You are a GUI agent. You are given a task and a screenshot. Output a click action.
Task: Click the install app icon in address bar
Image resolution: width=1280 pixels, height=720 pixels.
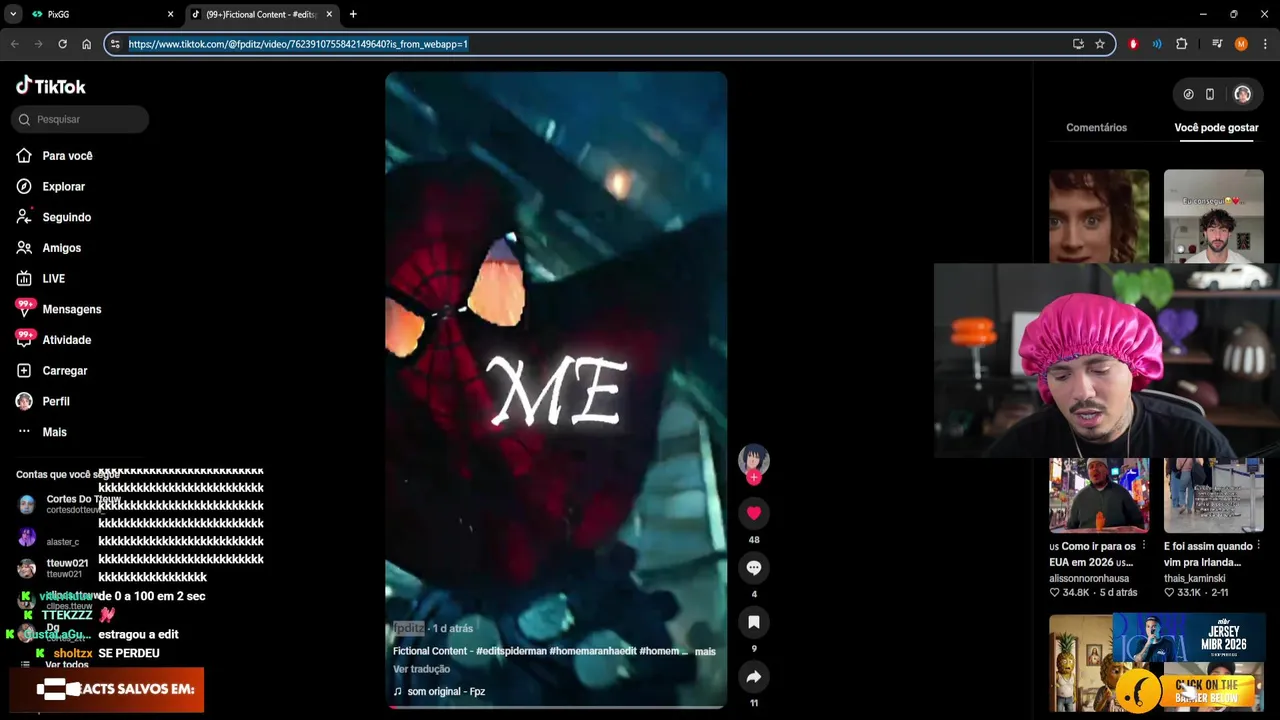(1078, 44)
